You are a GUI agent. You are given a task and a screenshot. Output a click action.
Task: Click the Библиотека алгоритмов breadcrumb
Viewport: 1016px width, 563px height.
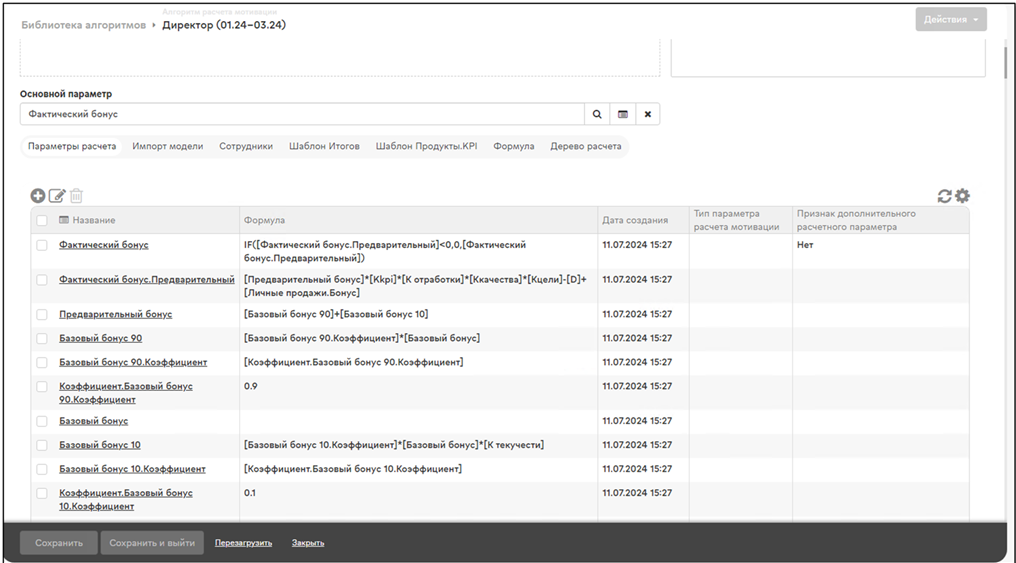pos(83,25)
